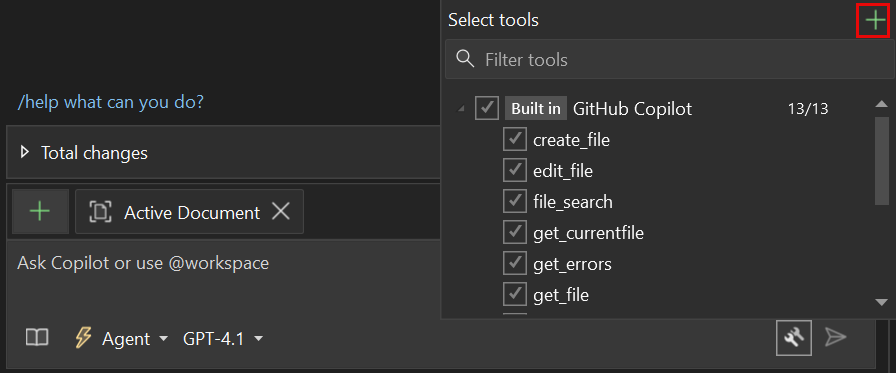Image resolution: width=896 pixels, height=373 pixels.
Task: Click the Active Document bracket icon
Action: 100,212
